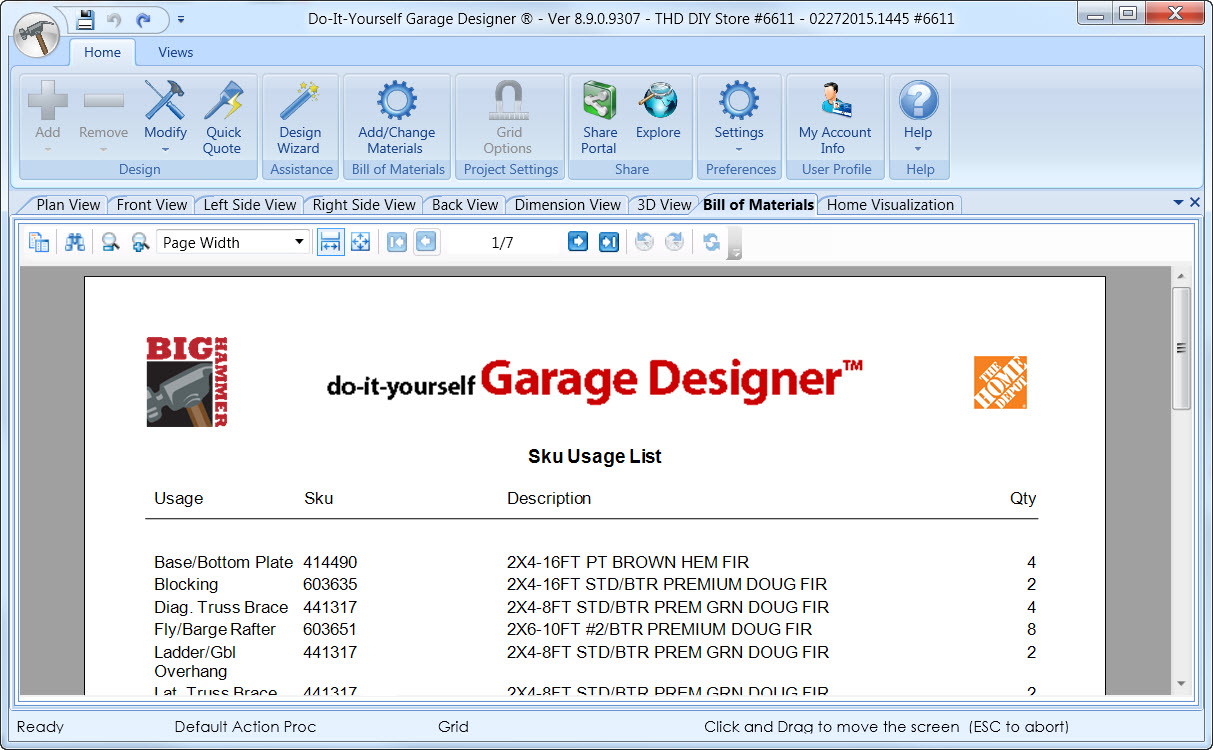This screenshot has height=750, width=1213.
Task: Go to the first report page
Action: pos(397,242)
